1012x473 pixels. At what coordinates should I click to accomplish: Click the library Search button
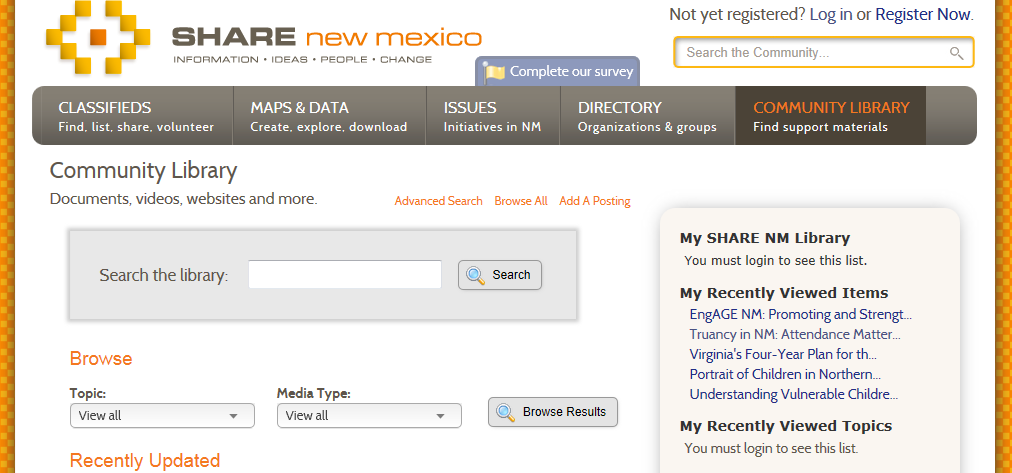(x=500, y=275)
